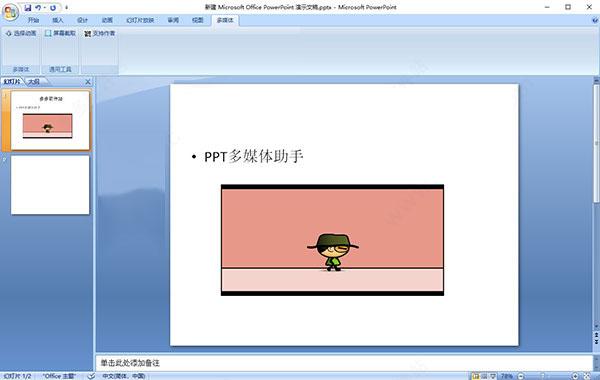This screenshot has width=600, height=380.
Task: Click the 屏幕截取 screen capture button
Action: click(60, 33)
